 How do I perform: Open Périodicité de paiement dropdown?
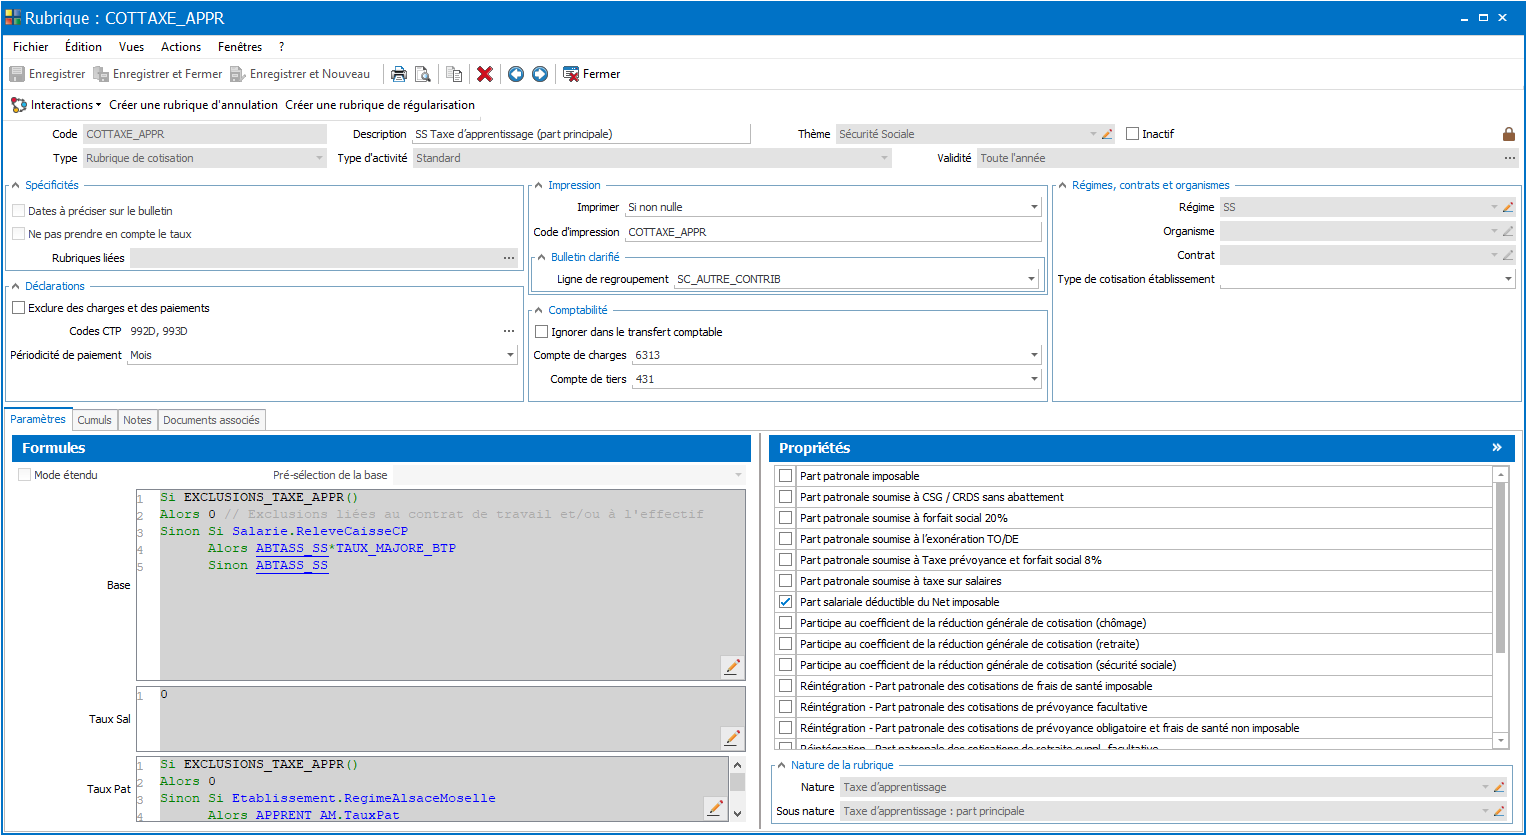(510, 355)
